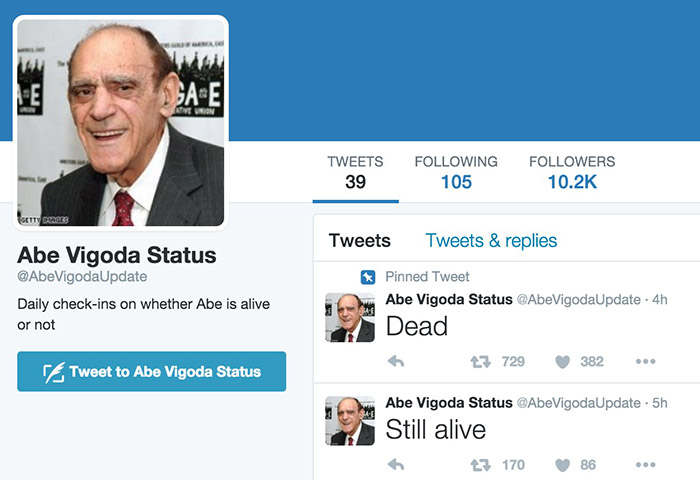Like the "Still alive" tweet

(563, 465)
